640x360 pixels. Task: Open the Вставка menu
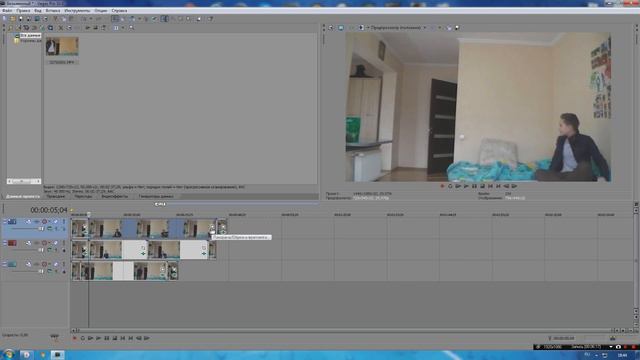(x=53, y=11)
